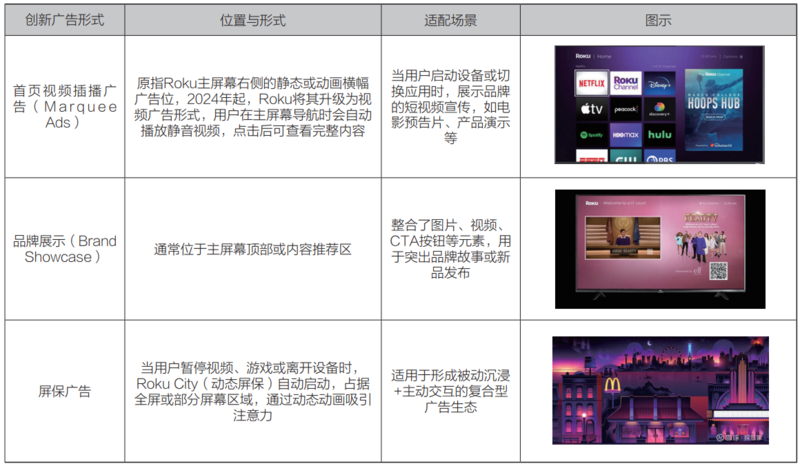Viewport: 800px width, 466px height.
Task: Open the Hulu channel tile
Action: pyautogui.click(x=660, y=134)
